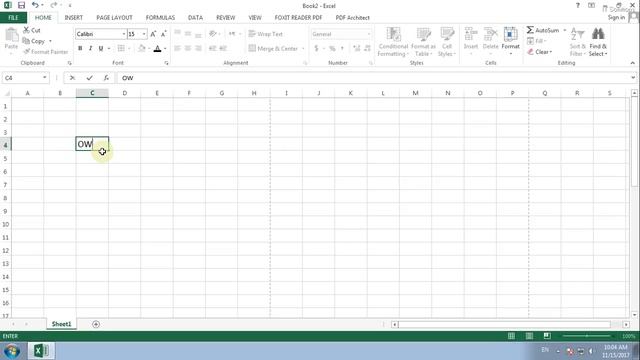Select row 8 header
Screen dimensions: 640x360
click(5, 198)
